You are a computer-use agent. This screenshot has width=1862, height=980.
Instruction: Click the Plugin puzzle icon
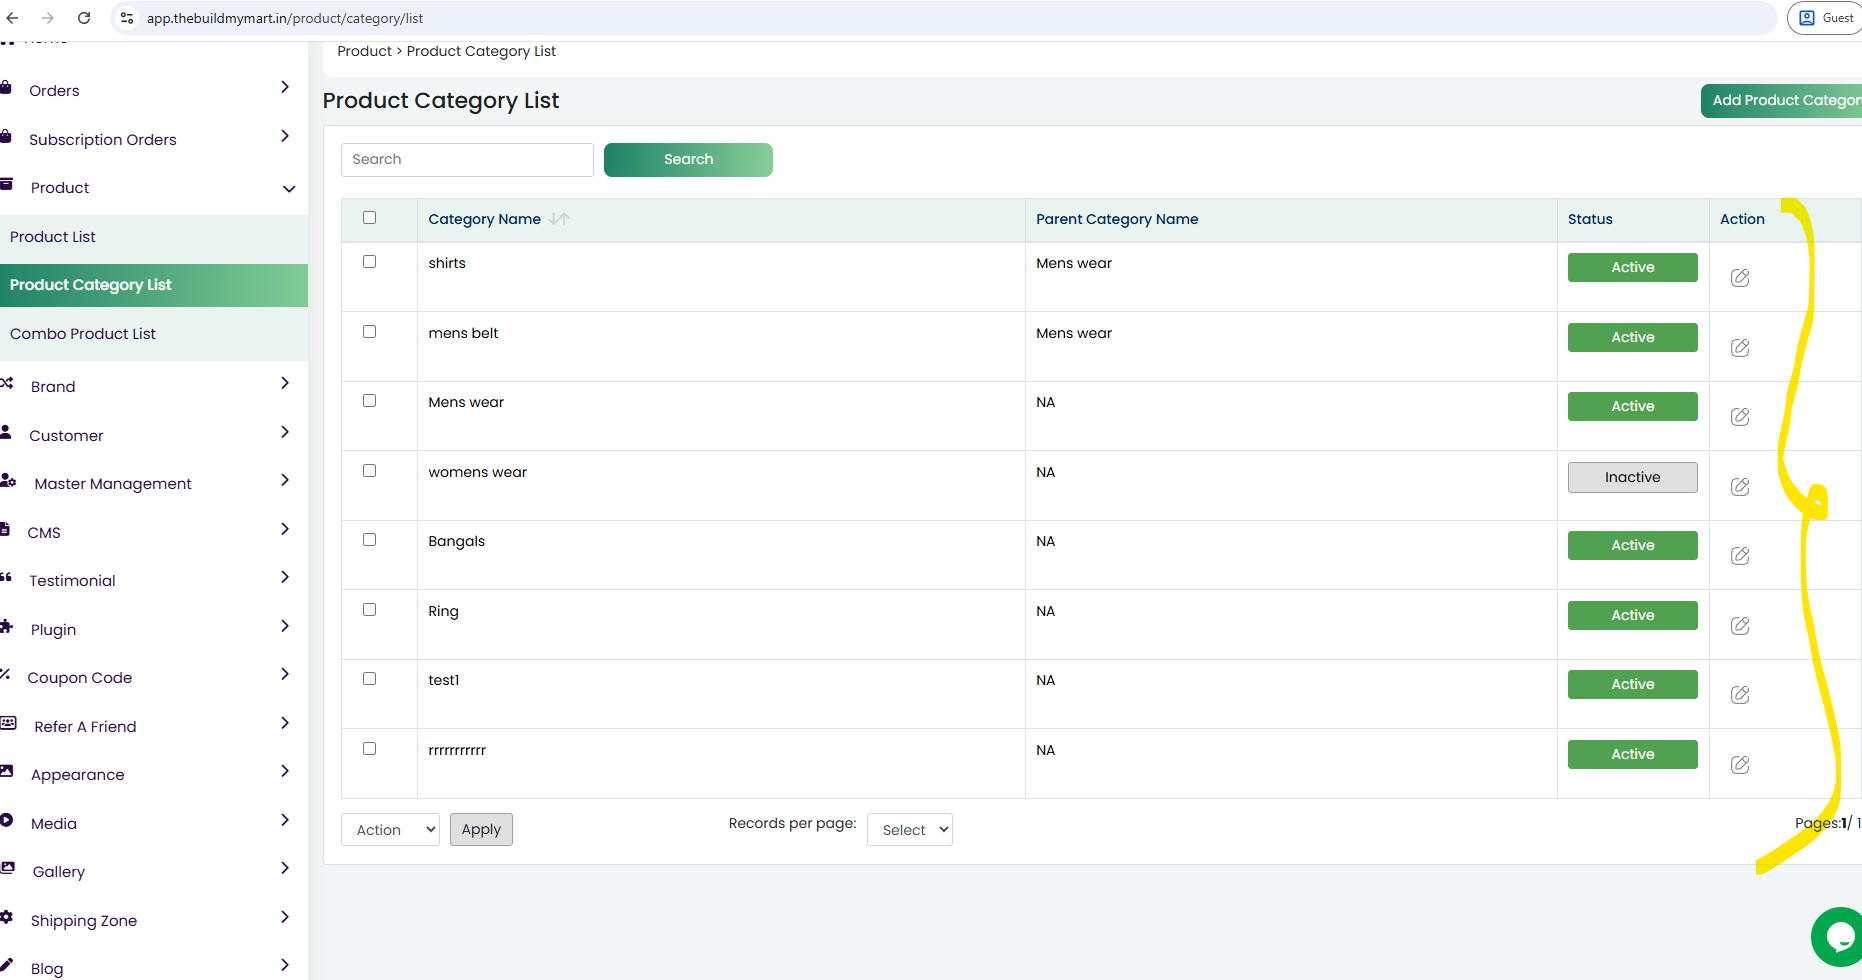(x=7, y=627)
